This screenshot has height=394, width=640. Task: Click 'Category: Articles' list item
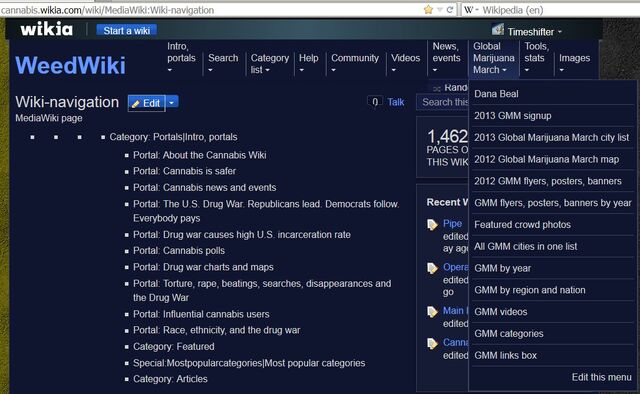click(170, 379)
